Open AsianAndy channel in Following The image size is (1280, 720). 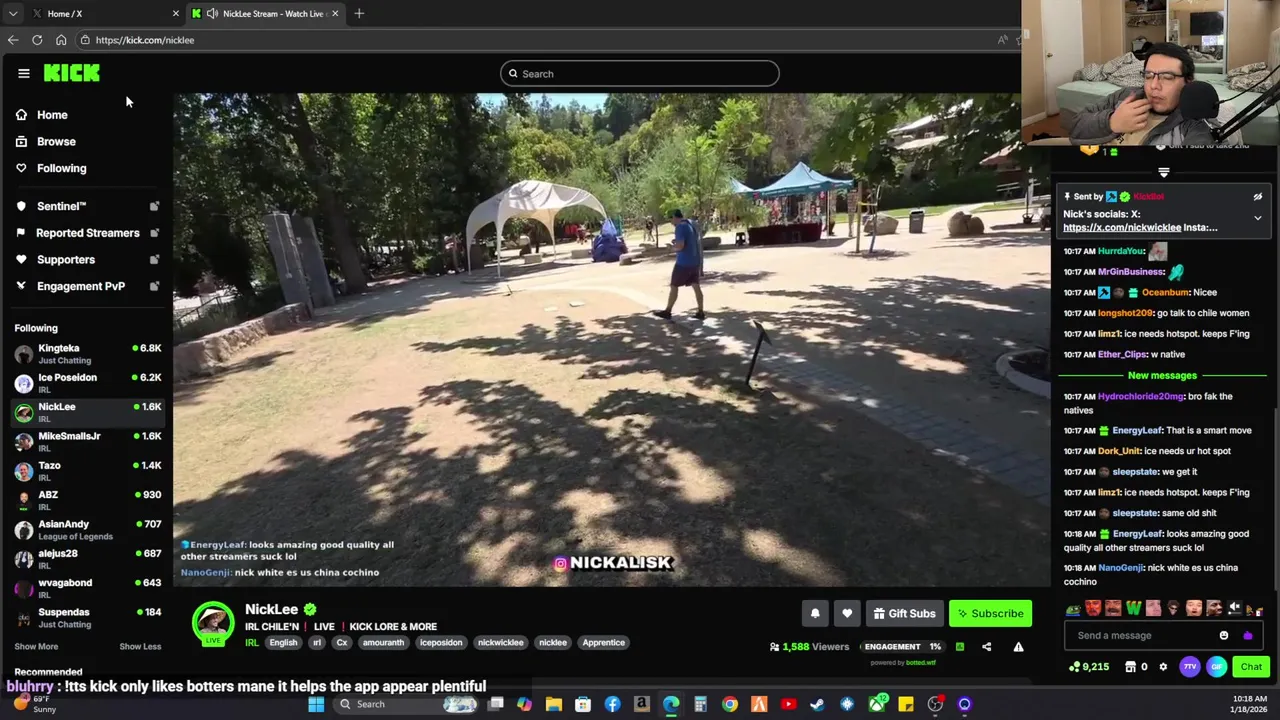coord(88,530)
